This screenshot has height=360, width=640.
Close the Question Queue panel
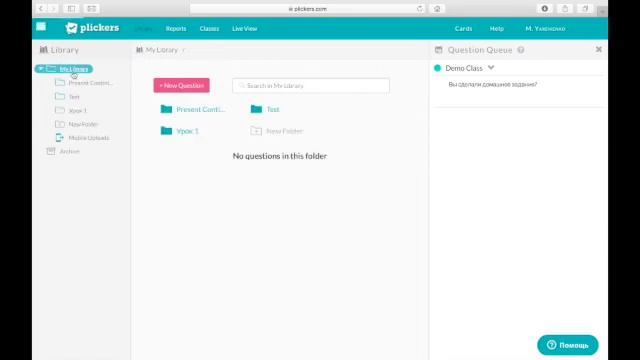pyautogui.click(x=599, y=49)
